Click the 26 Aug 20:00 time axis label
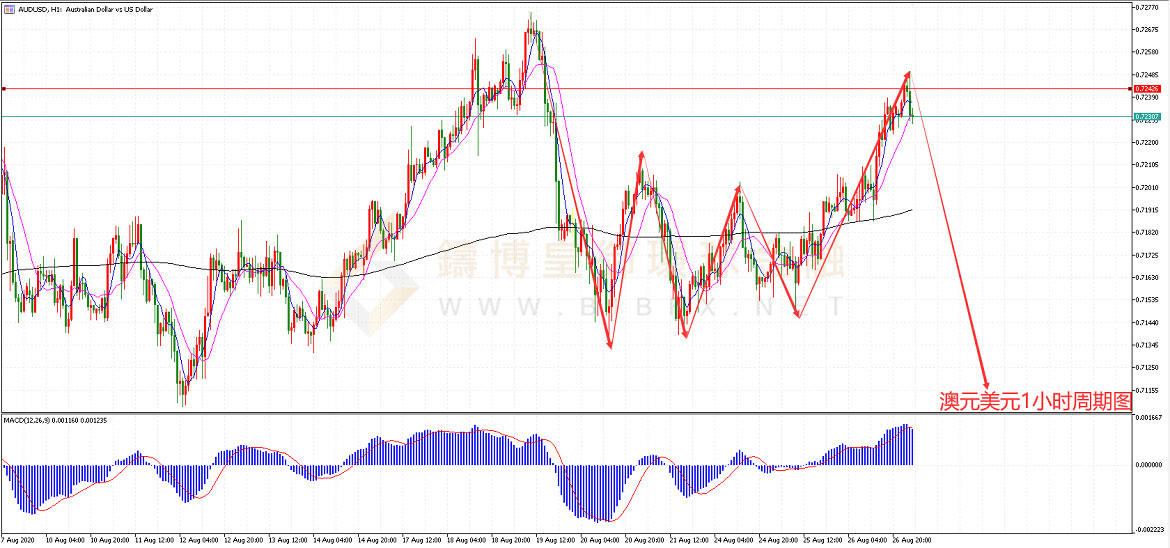This screenshot has width=1170, height=548. point(912,540)
